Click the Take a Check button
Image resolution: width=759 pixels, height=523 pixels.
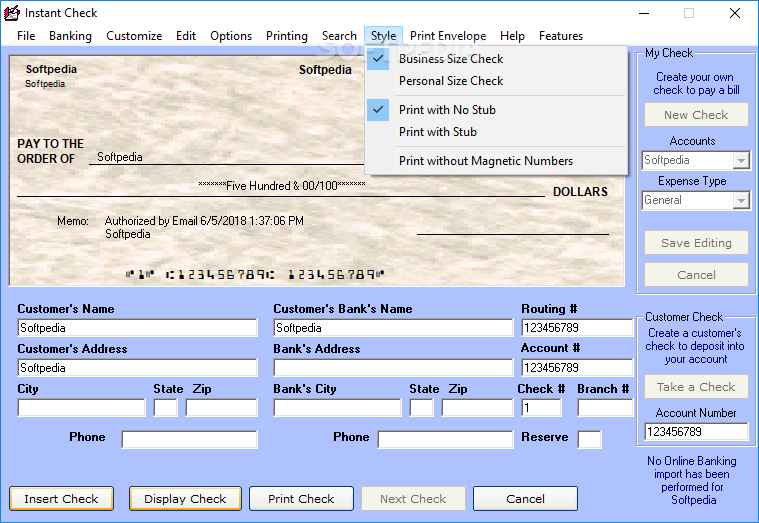tap(696, 387)
